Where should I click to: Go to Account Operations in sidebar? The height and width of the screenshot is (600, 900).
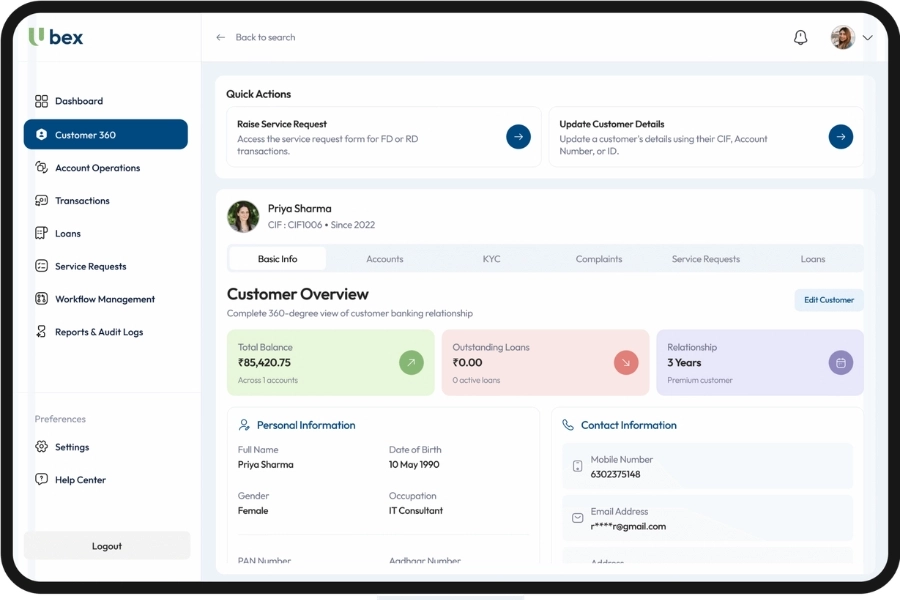97,168
